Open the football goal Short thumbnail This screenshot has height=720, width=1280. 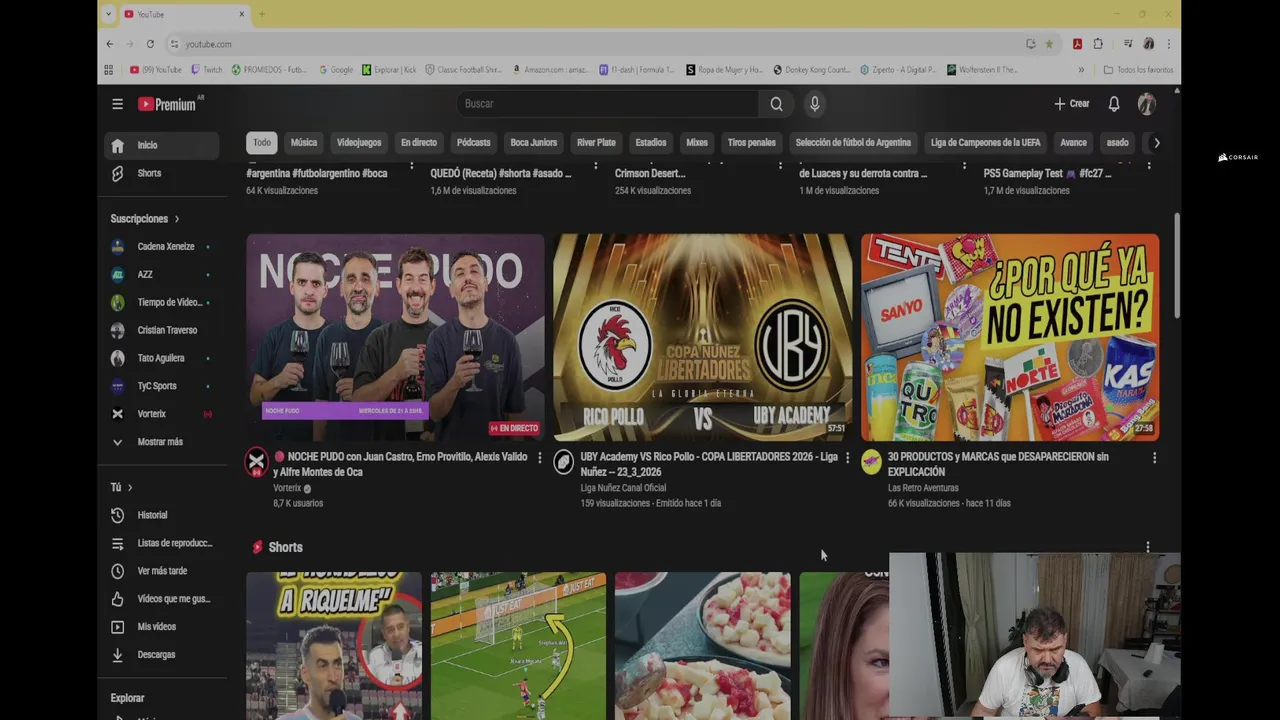pos(518,646)
